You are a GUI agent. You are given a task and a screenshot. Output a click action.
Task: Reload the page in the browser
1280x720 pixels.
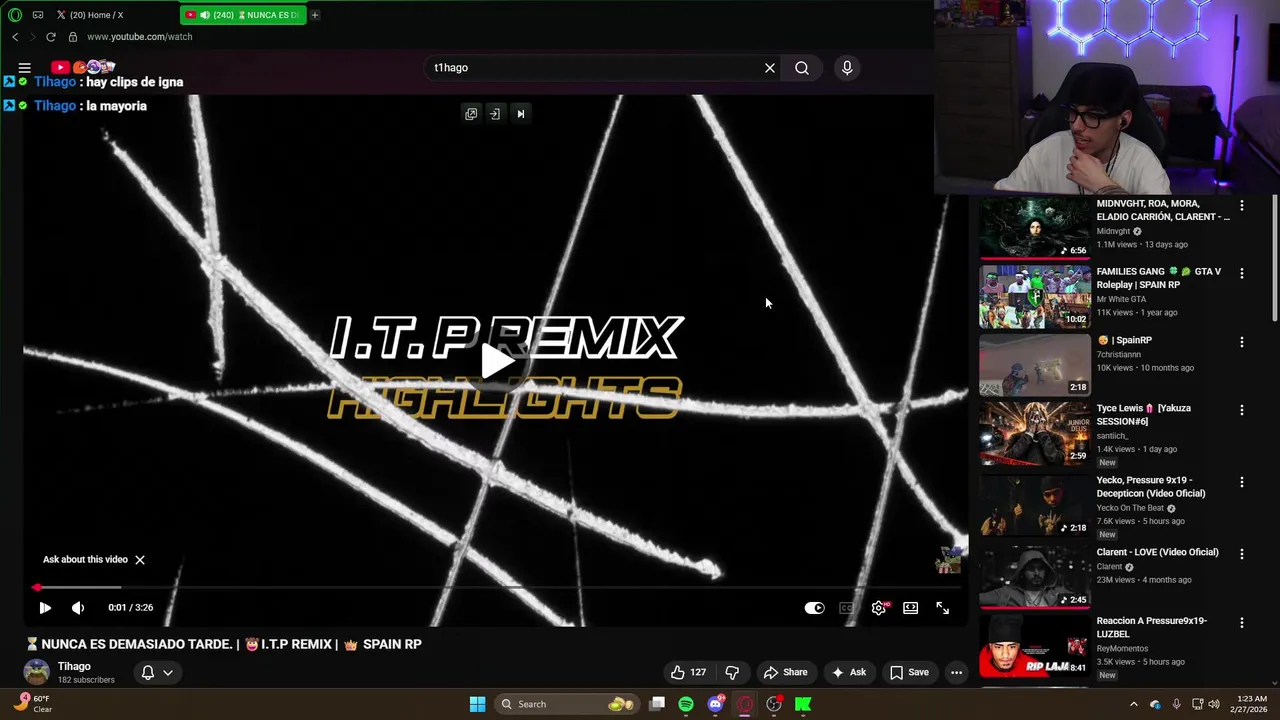[51, 37]
